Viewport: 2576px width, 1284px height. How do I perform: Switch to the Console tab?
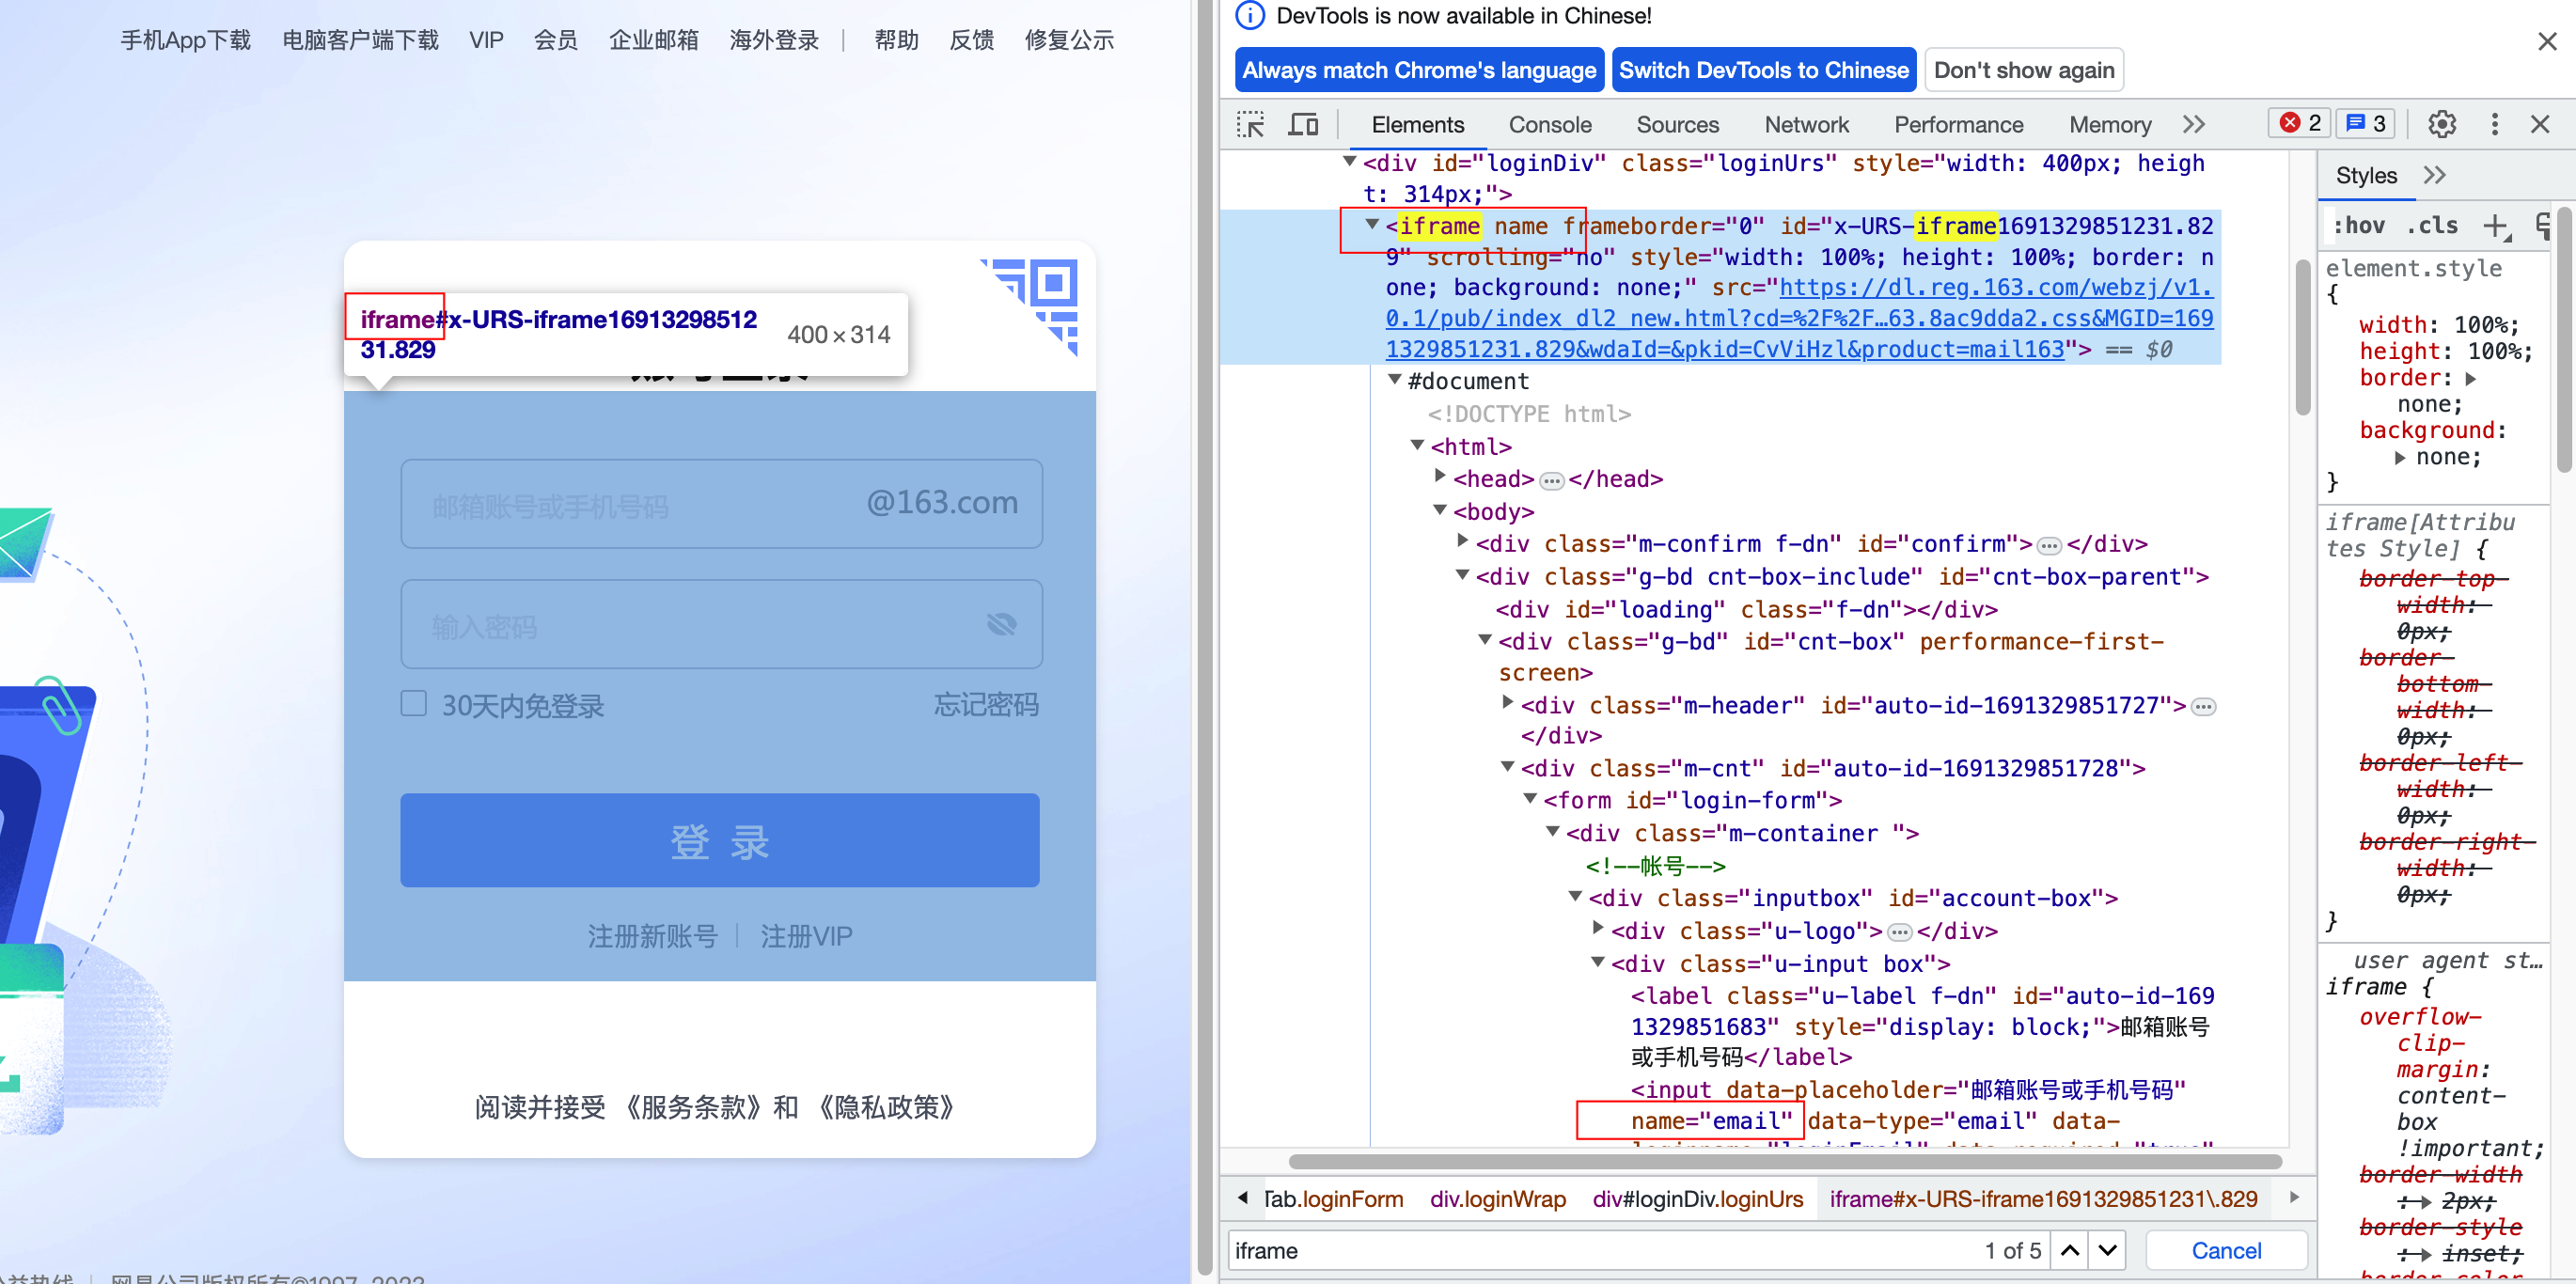(x=1549, y=125)
